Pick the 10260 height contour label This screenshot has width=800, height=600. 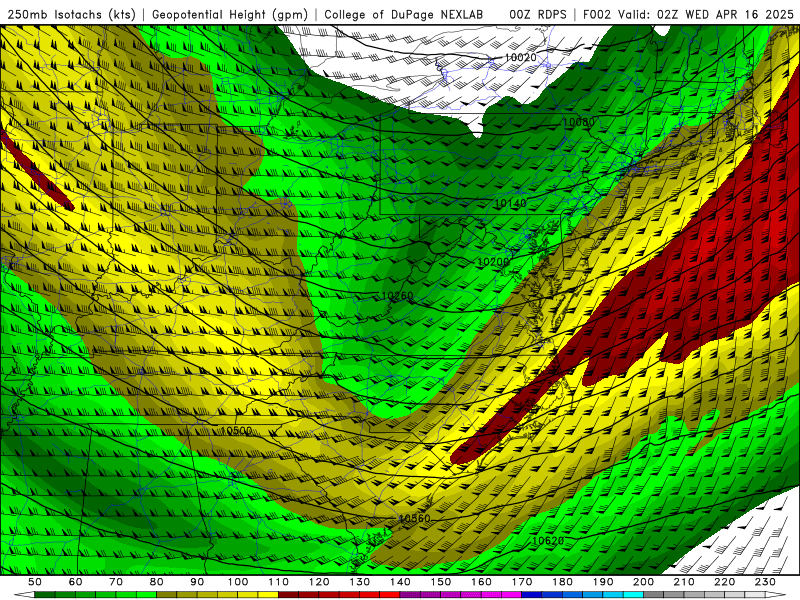click(x=397, y=296)
